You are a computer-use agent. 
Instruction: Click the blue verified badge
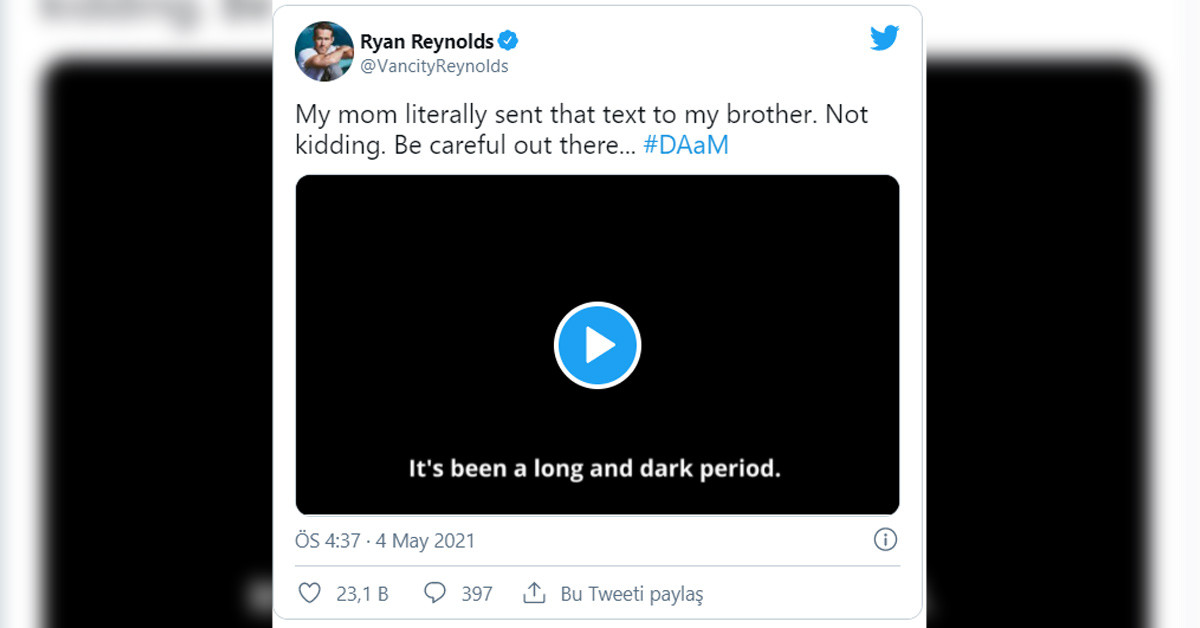pos(509,41)
